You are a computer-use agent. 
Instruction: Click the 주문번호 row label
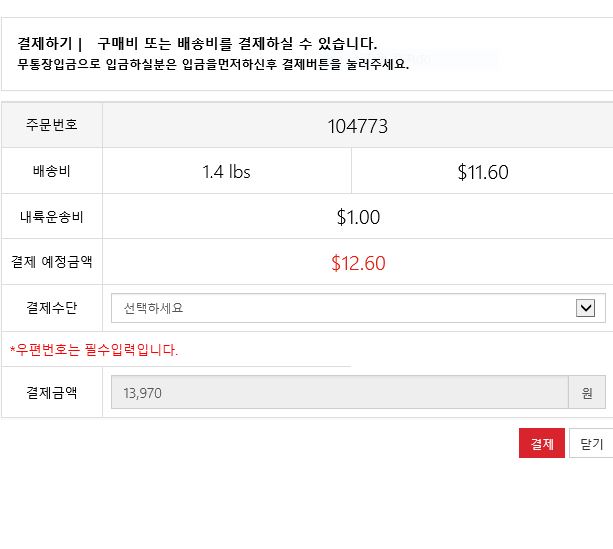[x=52, y=126]
